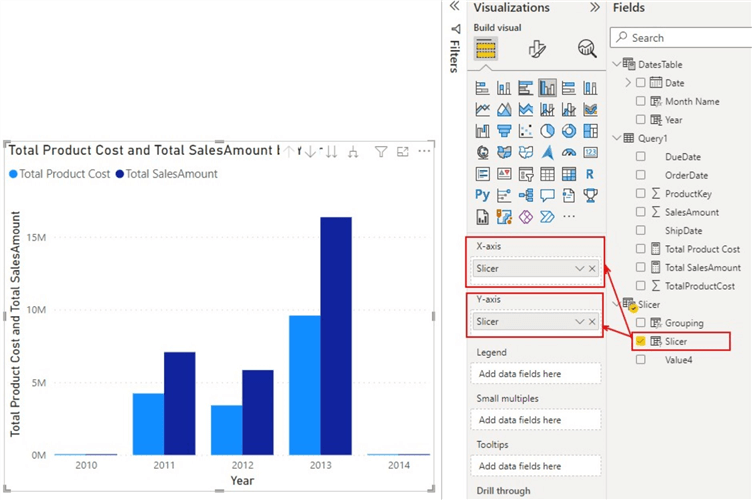Select the Matrix visual icon
This screenshot has width=752, height=500.
pos(569,174)
